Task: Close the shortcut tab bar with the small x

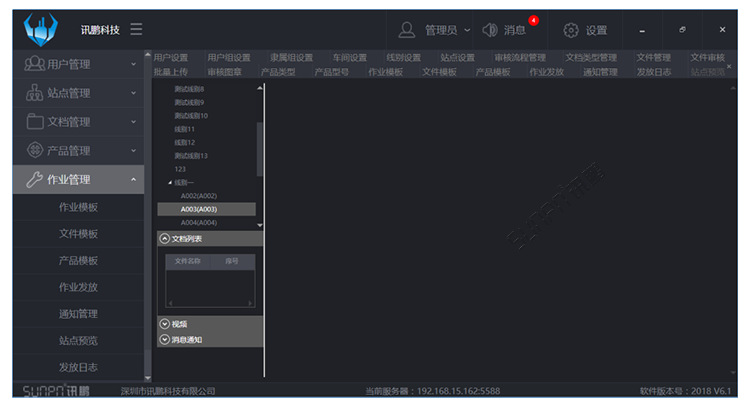Action: (729, 66)
